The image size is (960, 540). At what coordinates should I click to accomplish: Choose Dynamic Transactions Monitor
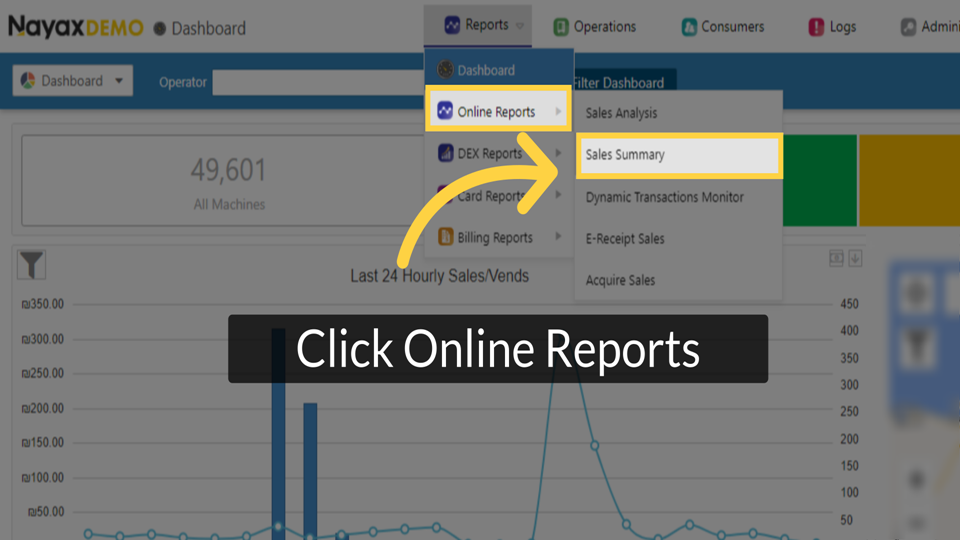pos(678,197)
